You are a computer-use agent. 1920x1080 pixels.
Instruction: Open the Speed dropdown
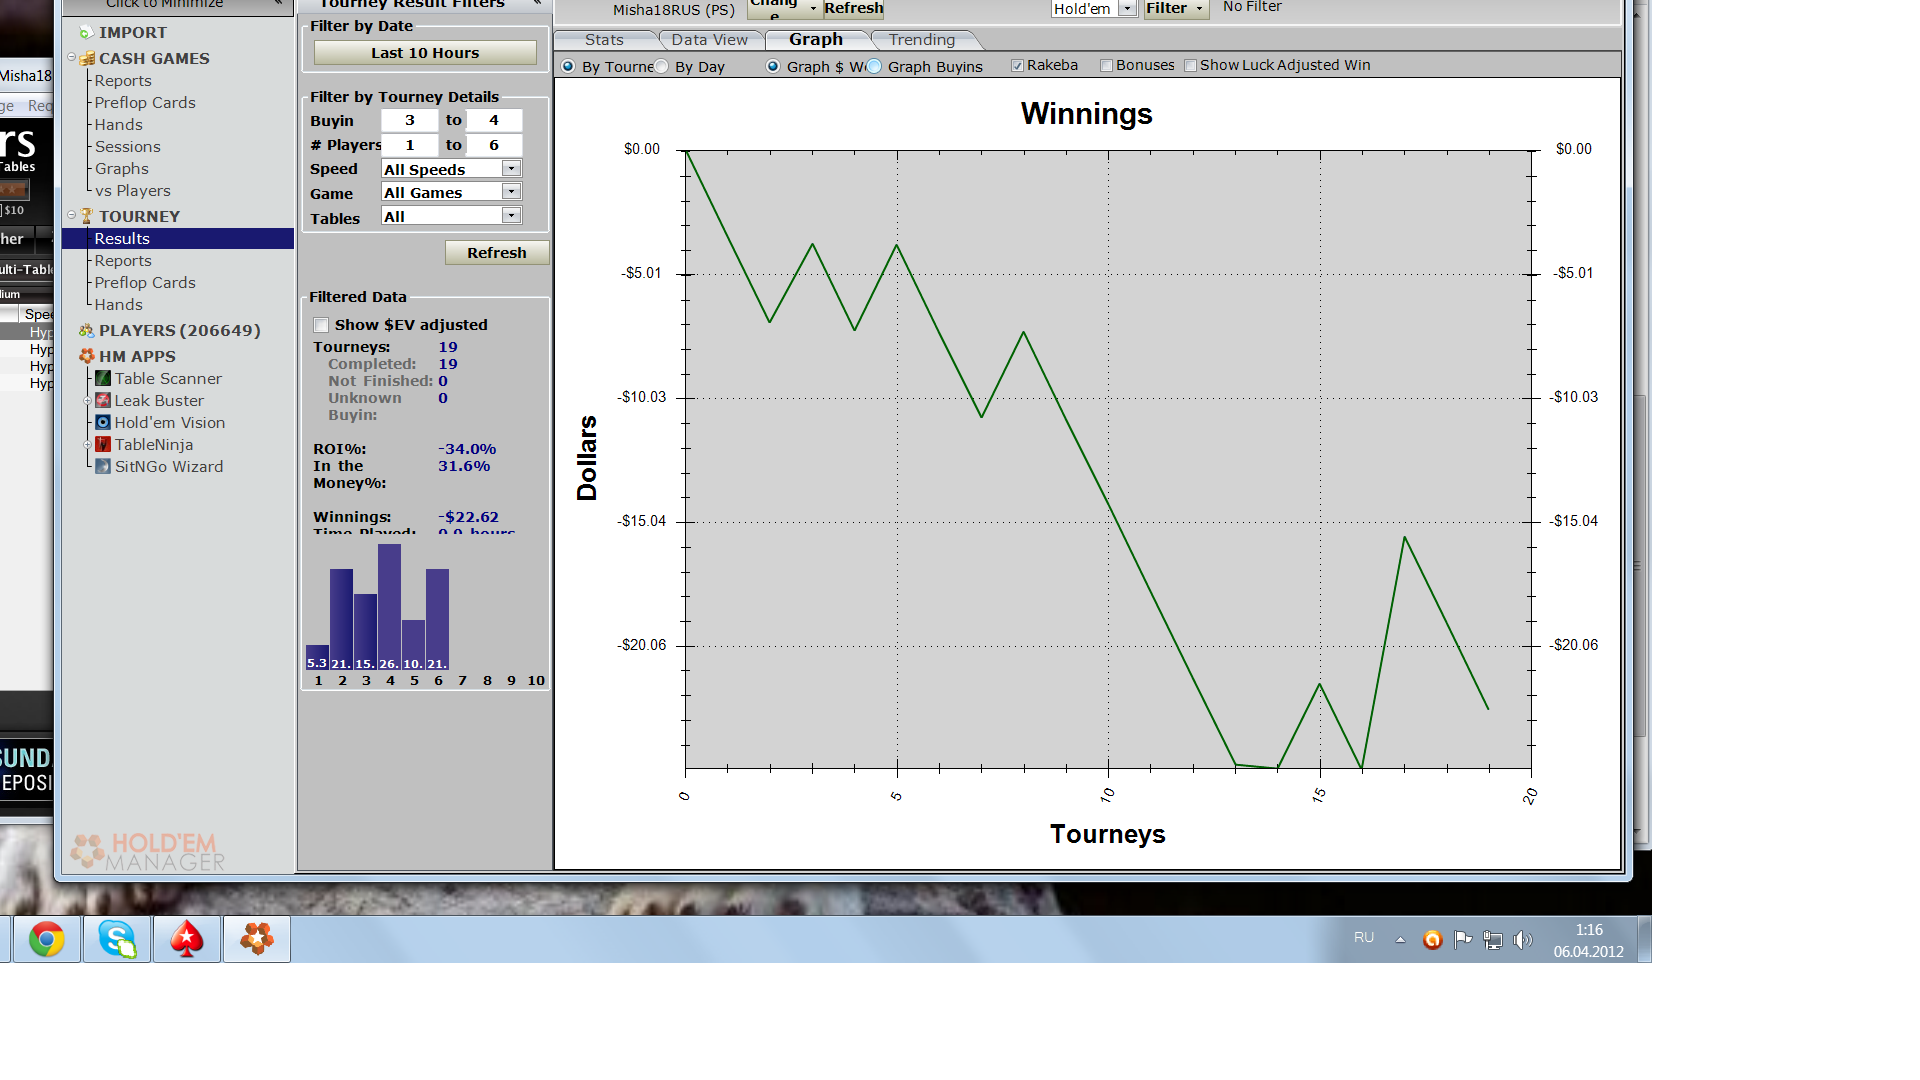point(511,168)
